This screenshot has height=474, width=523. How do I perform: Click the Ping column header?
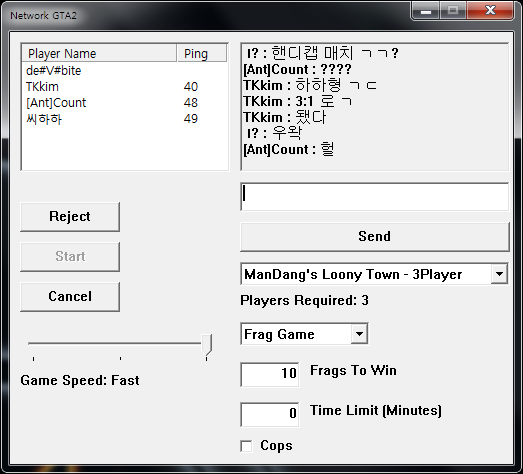coord(202,53)
